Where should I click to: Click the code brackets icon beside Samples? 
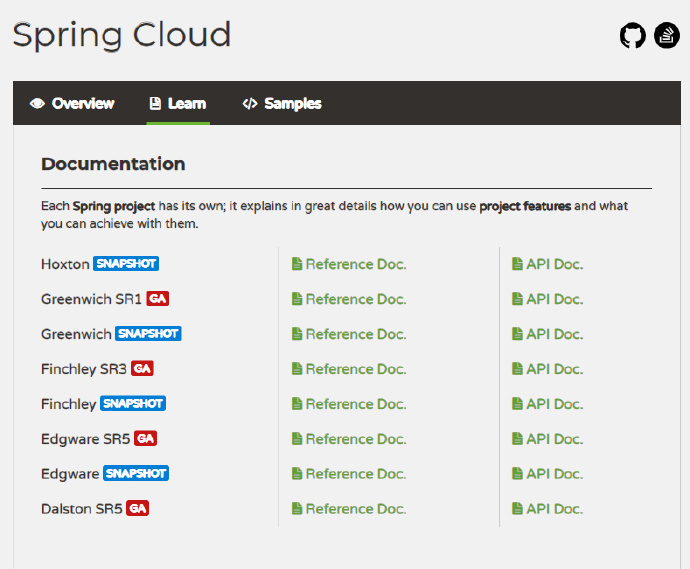(250, 103)
